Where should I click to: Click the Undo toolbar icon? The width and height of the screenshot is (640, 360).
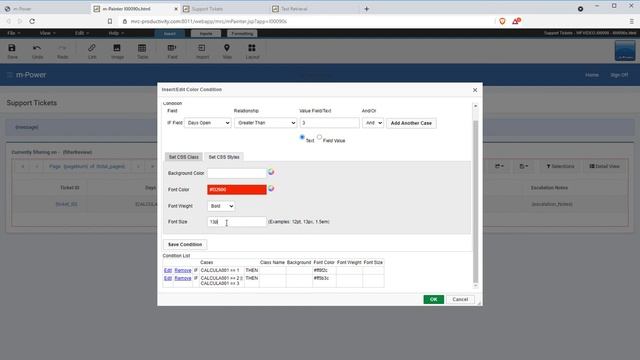(x=37, y=51)
